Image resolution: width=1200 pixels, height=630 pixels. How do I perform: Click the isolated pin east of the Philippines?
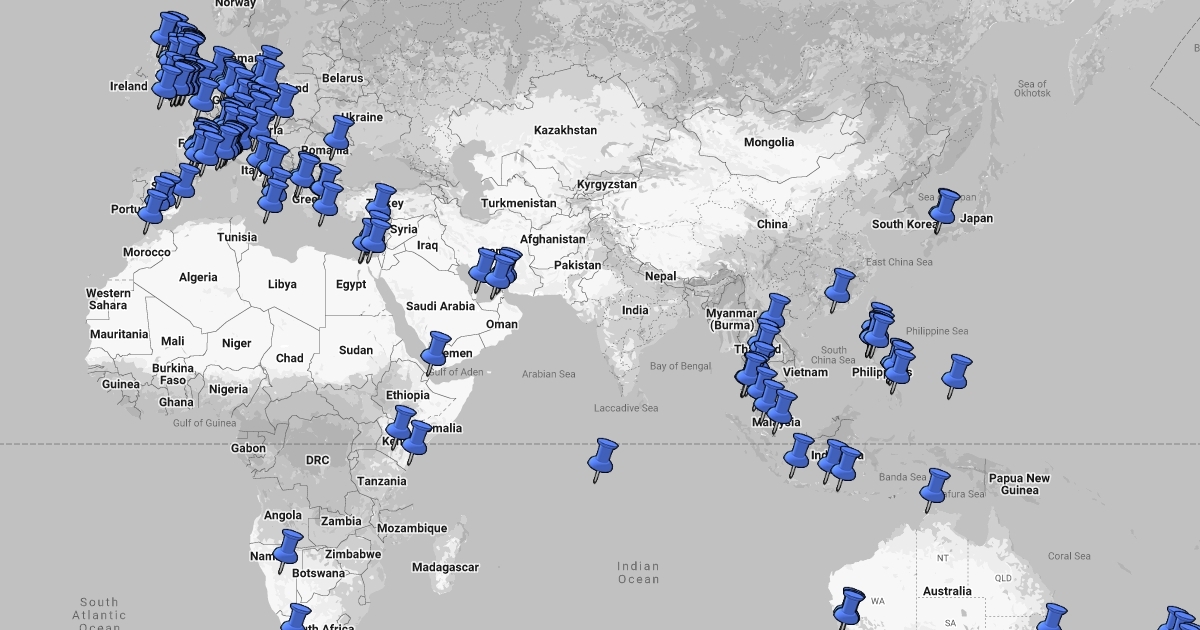click(x=957, y=374)
